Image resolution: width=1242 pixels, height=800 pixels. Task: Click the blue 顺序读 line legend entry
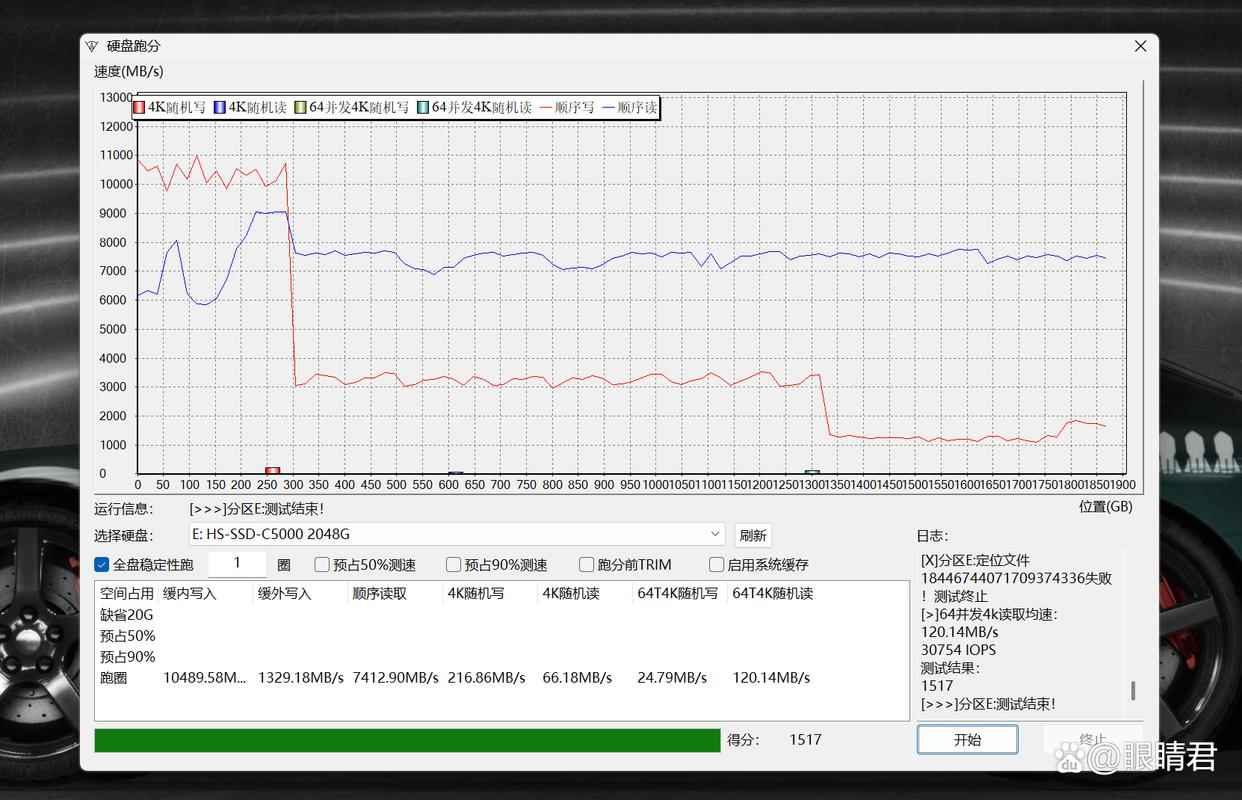(x=630, y=107)
